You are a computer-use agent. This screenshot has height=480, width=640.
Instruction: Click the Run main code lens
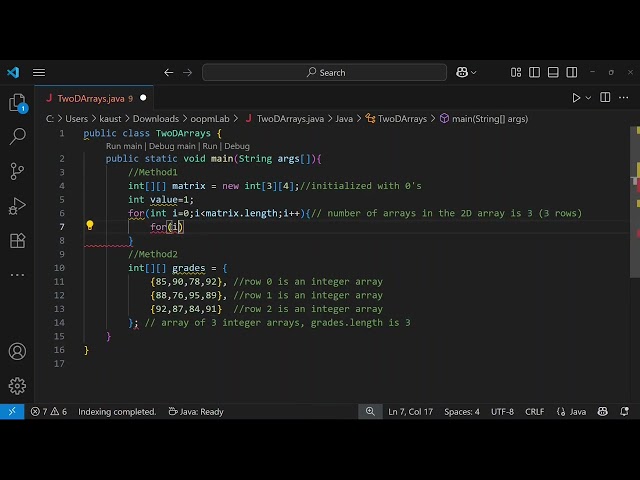point(124,146)
